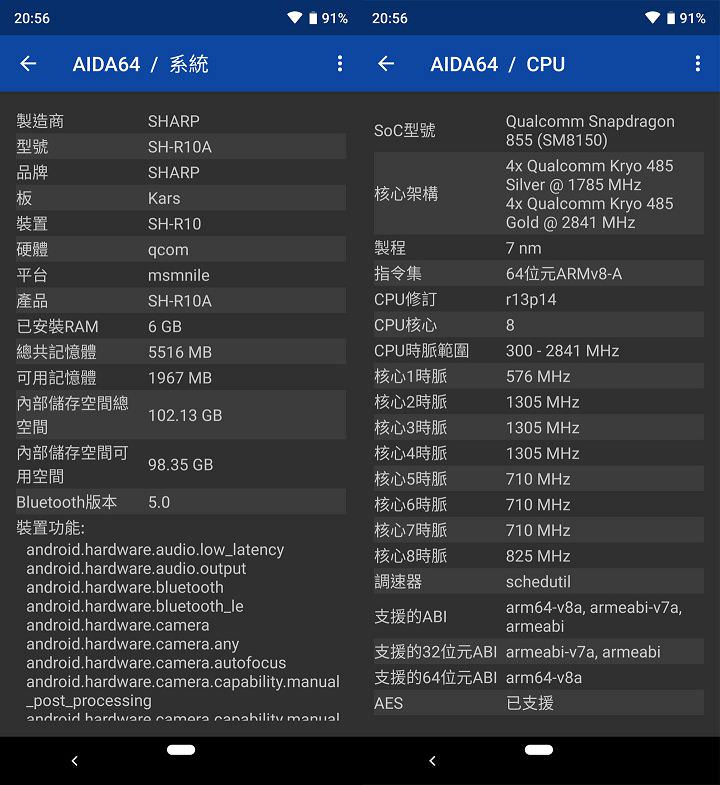
Task: Select the CPU修訂 r13p14 row
Action: click(539, 299)
